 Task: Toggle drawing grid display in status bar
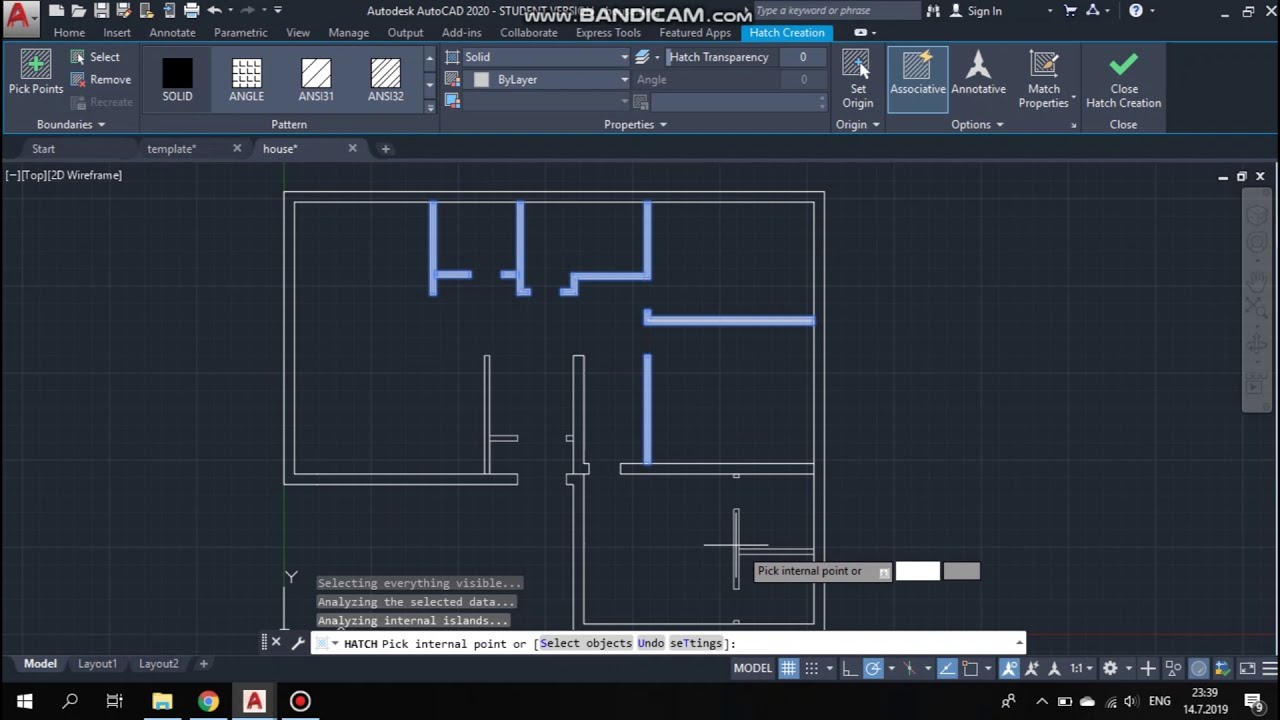pos(789,668)
